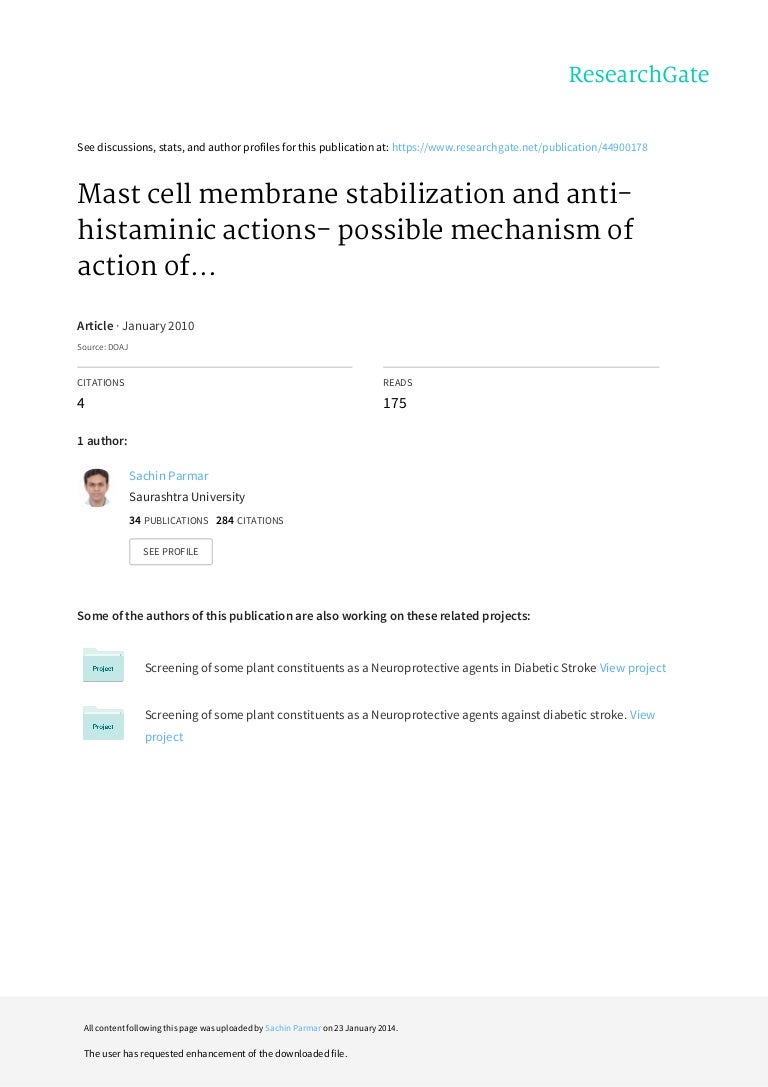Click the article title heading
Viewport: 768px width, 1087px height.
click(355, 229)
